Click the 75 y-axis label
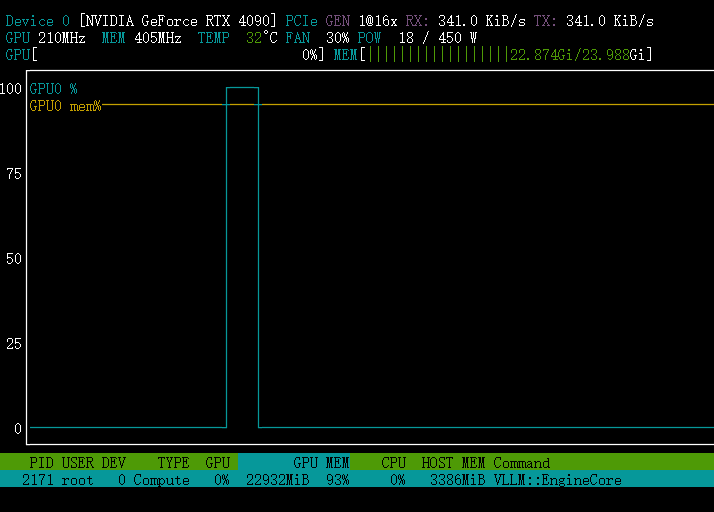The image size is (714, 512). tap(14, 174)
